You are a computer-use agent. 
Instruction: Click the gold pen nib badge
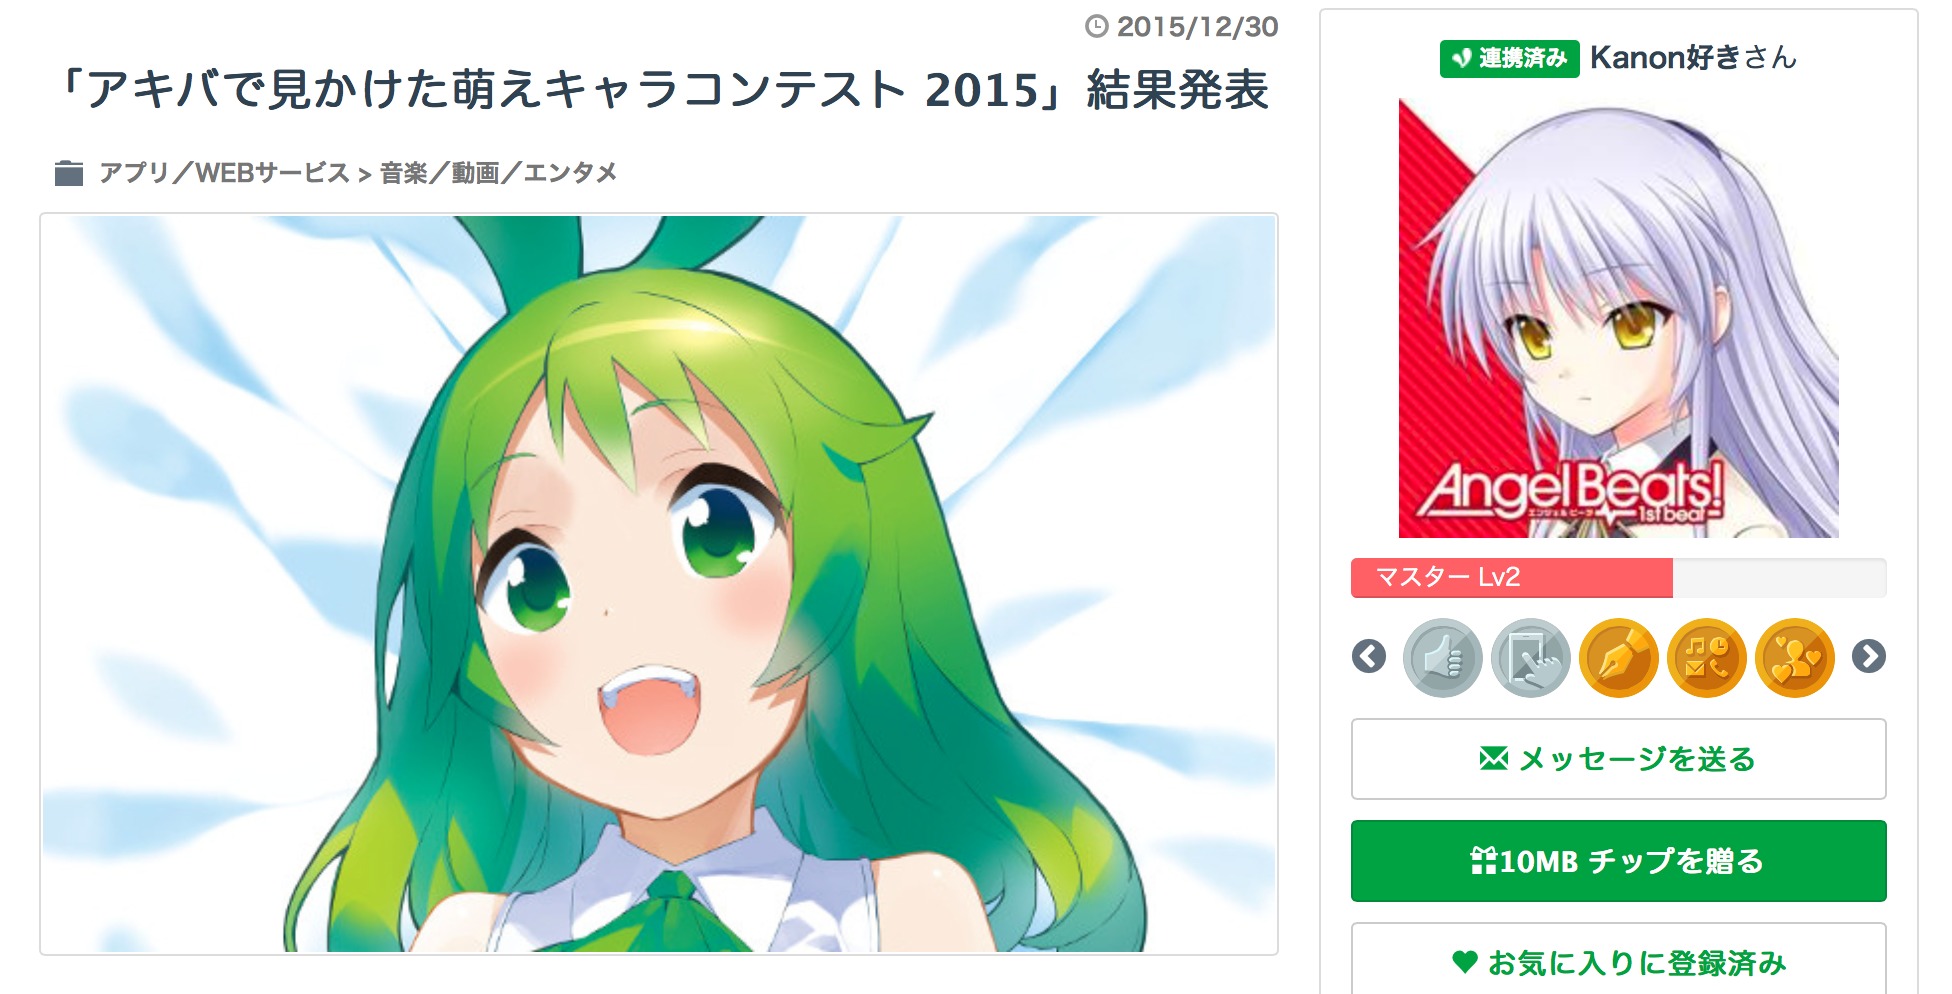click(x=1618, y=657)
